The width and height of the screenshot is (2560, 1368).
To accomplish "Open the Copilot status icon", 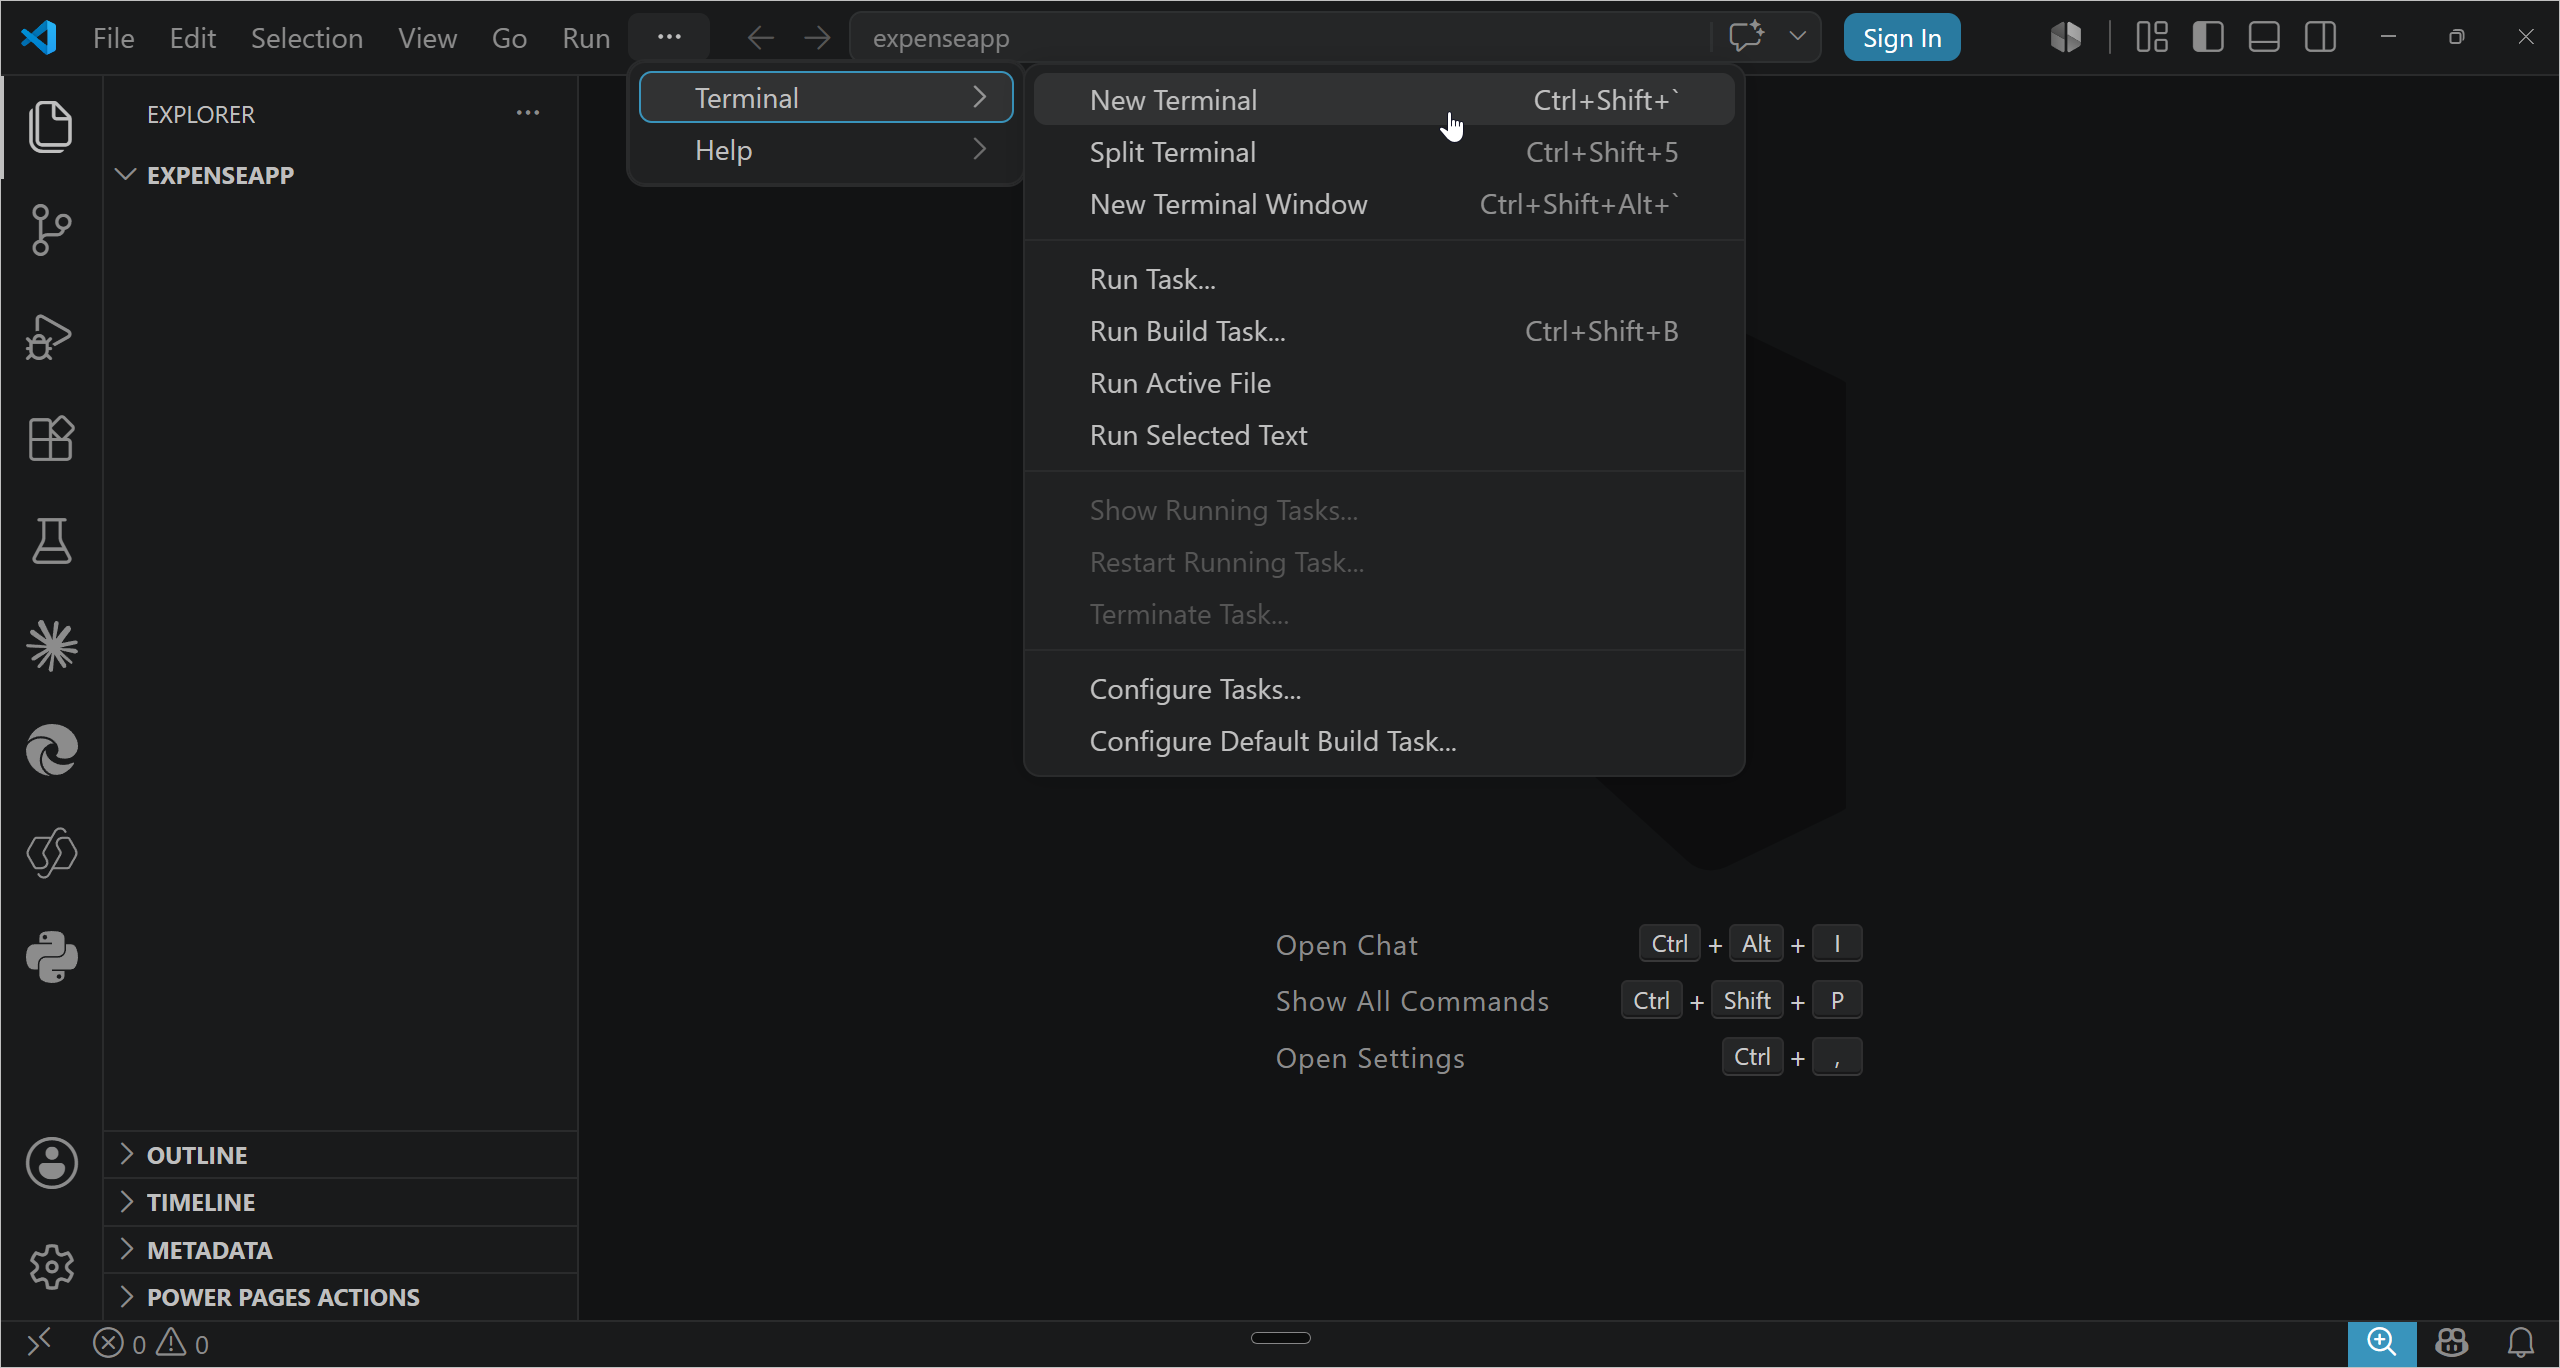I will coord(2452,1343).
